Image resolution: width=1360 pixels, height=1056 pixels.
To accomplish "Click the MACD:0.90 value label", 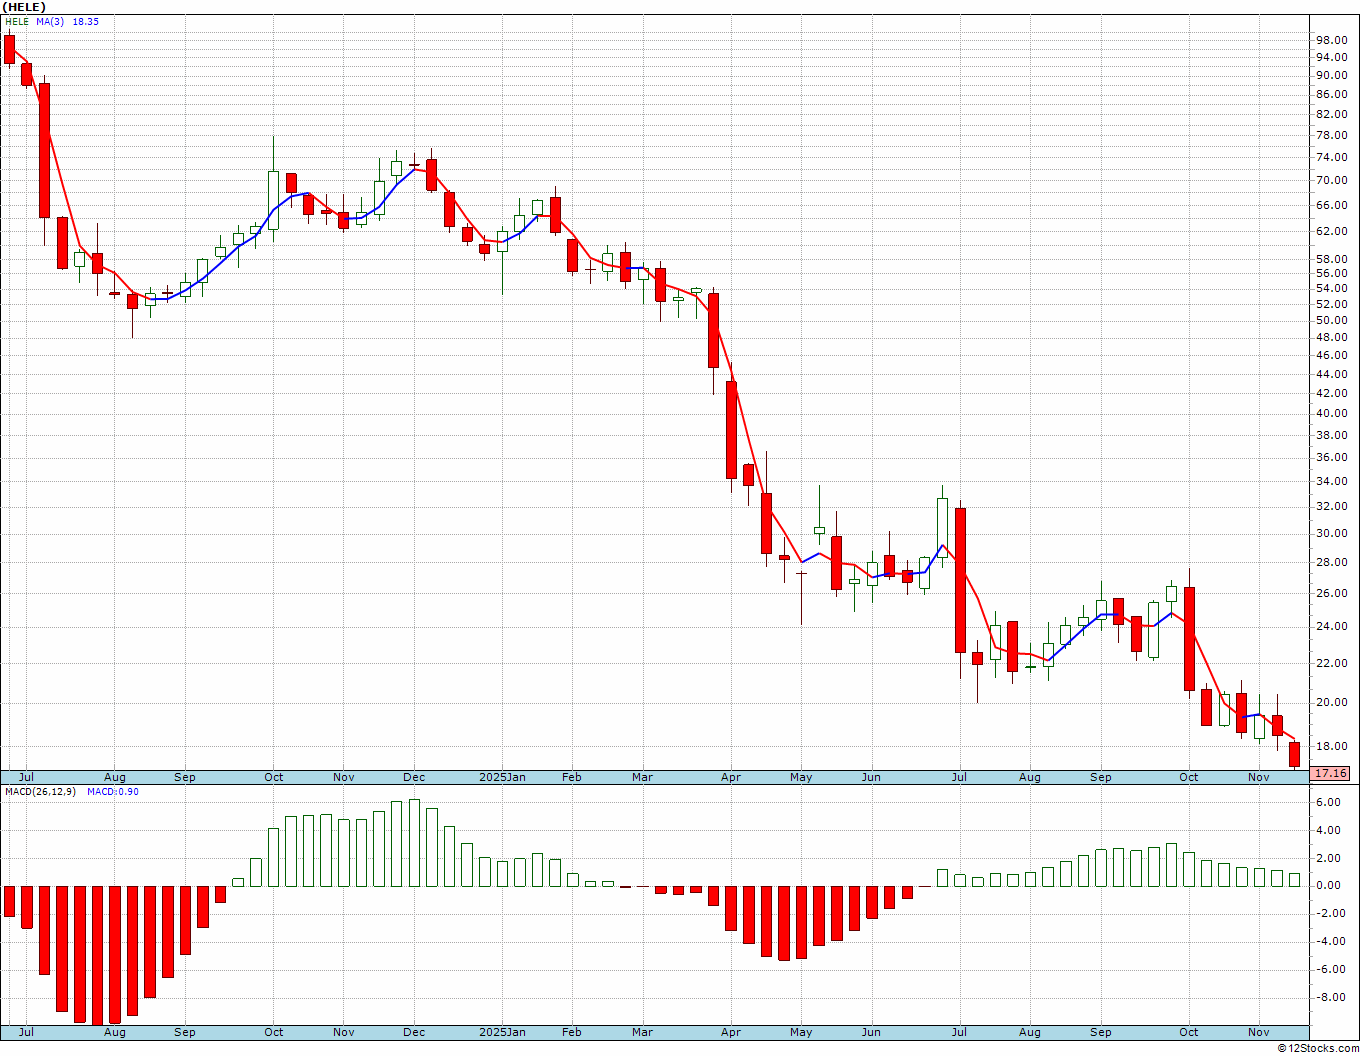I will click(x=113, y=791).
